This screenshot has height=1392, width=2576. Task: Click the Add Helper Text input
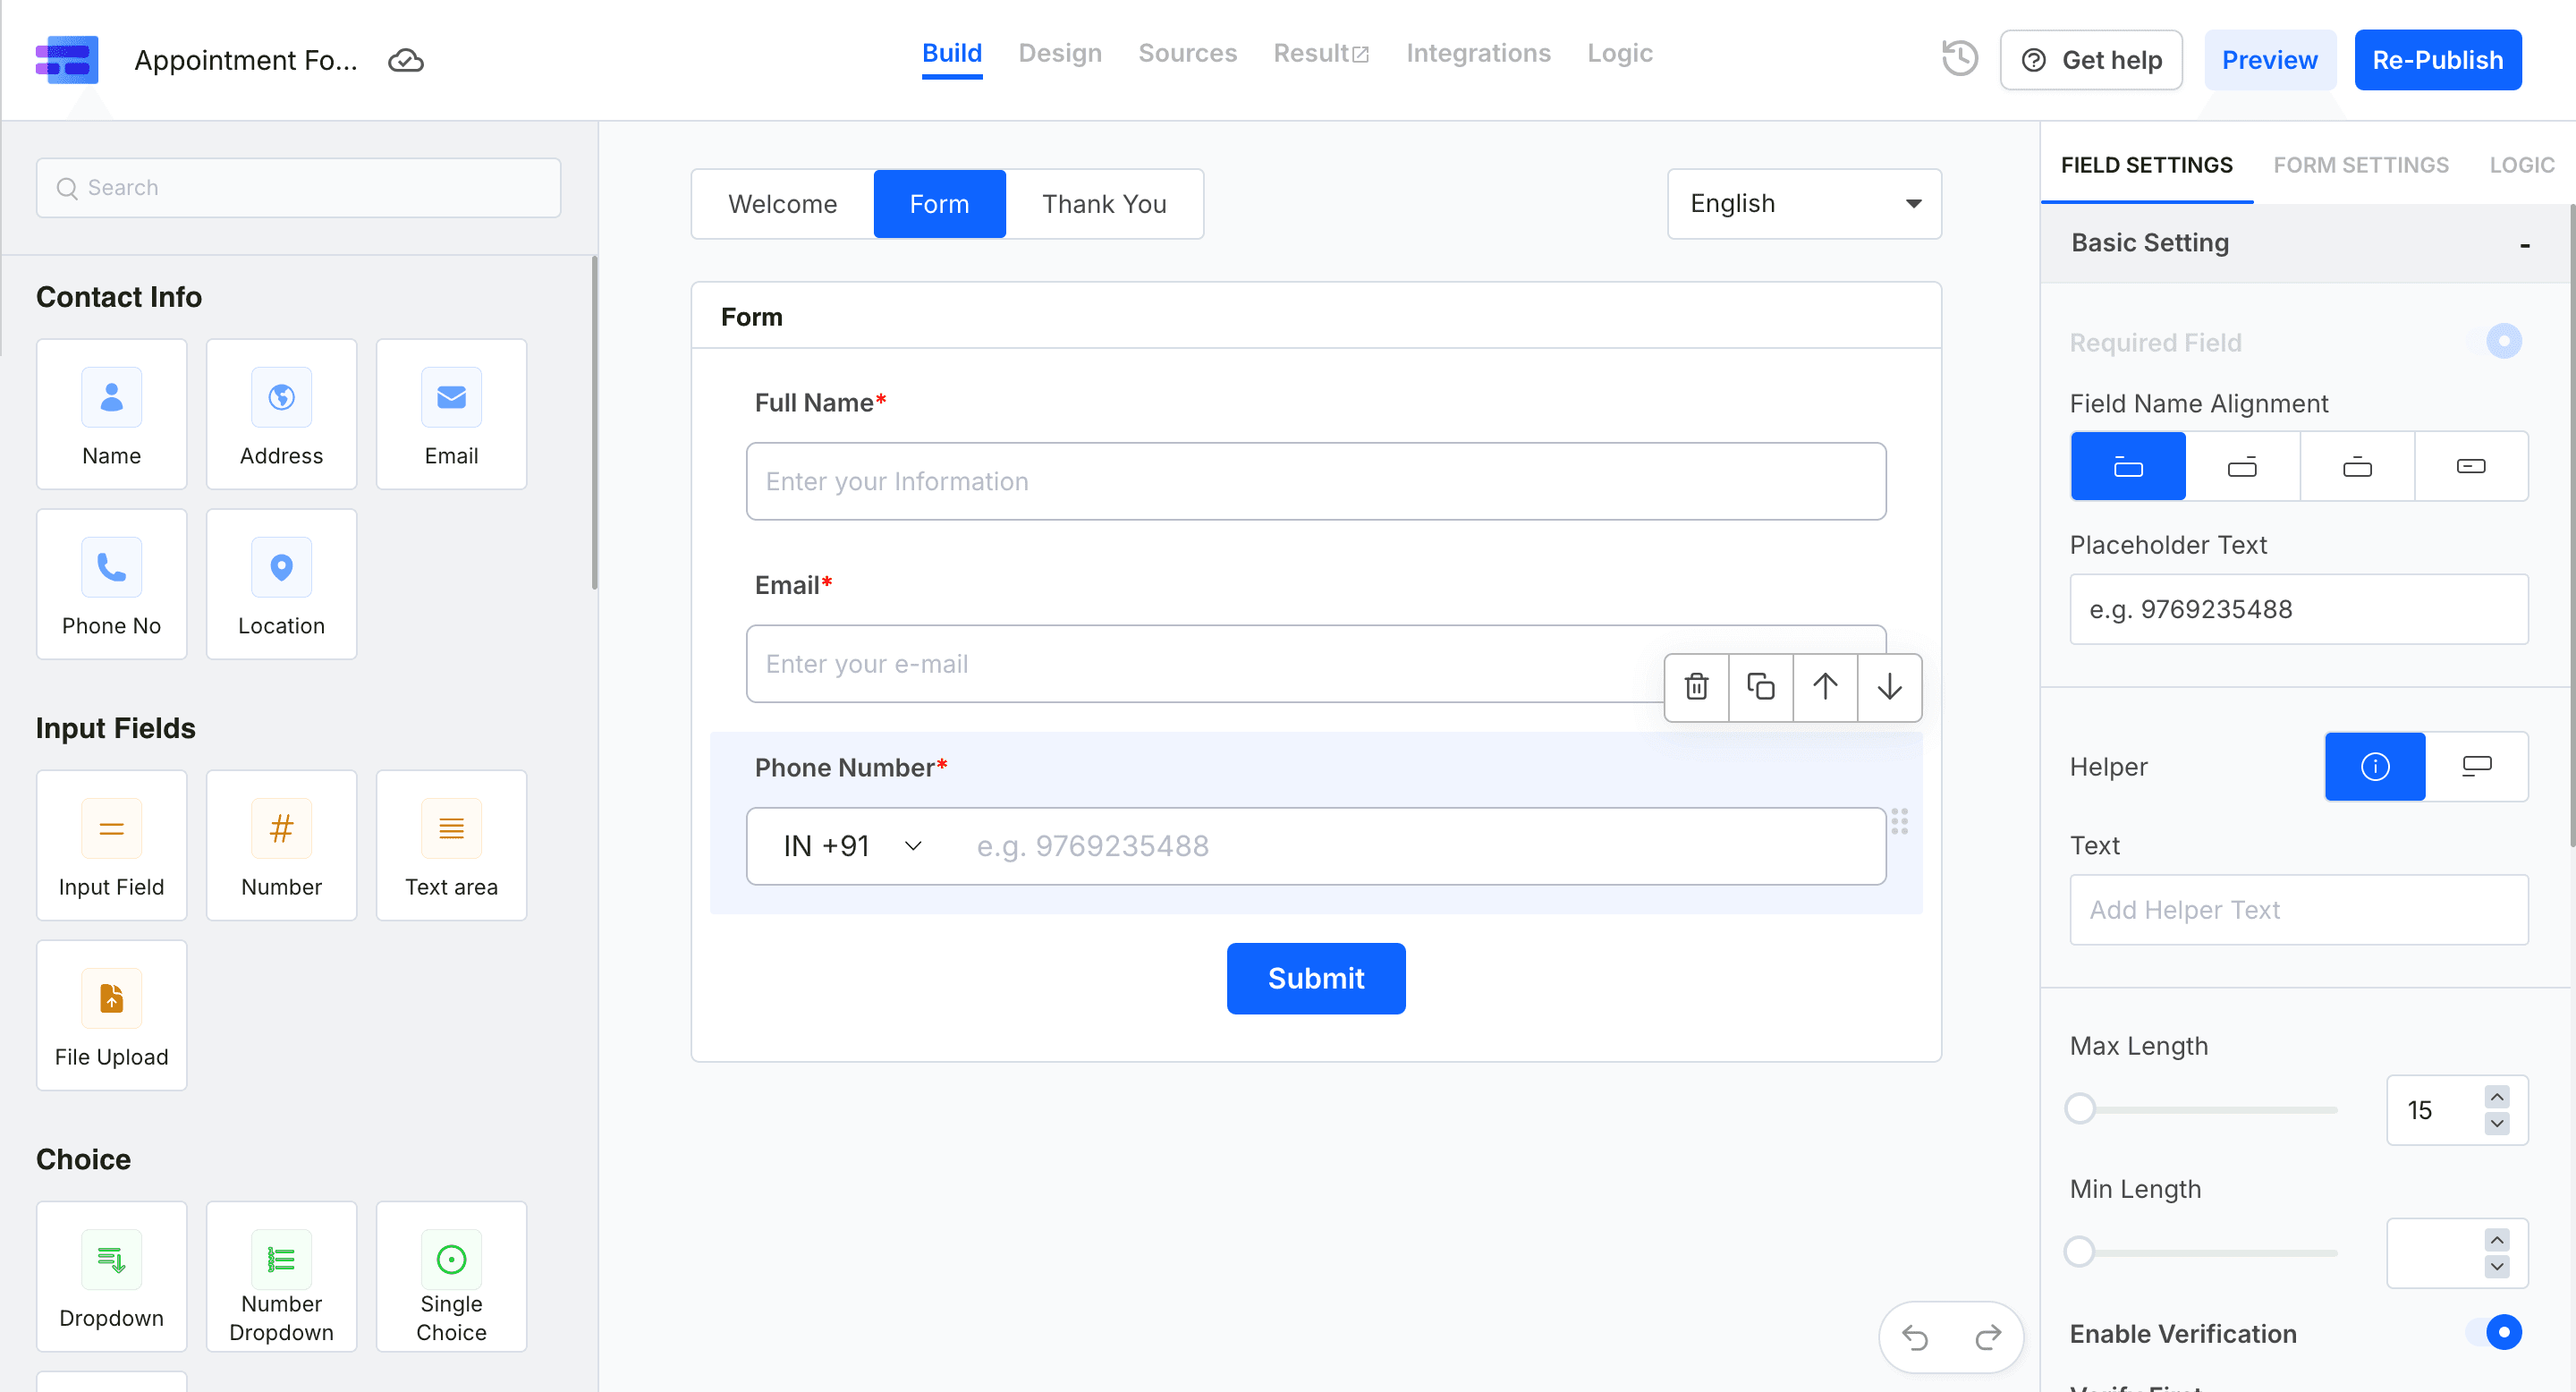(x=2298, y=910)
